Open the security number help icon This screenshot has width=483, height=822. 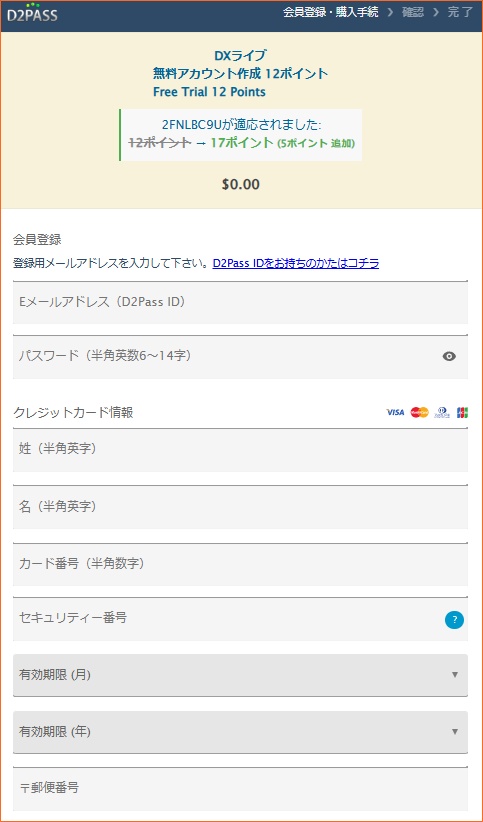pyautogui.click(x=454, y=620)
